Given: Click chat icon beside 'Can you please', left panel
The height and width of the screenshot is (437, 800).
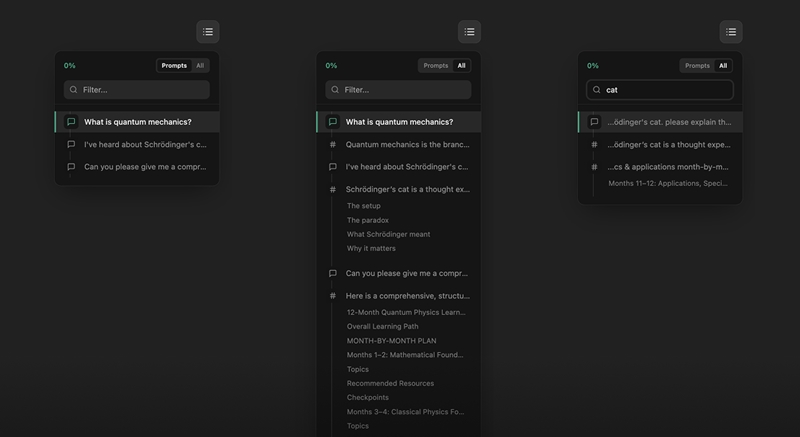Looking at the screenshot, I should 71,167.
